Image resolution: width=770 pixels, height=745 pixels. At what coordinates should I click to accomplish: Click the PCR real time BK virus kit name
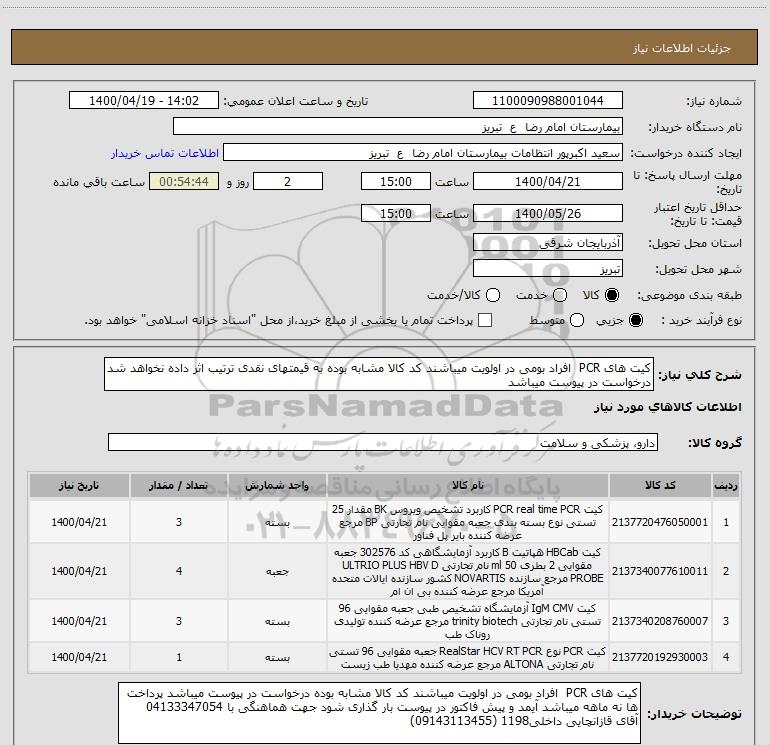468,522
